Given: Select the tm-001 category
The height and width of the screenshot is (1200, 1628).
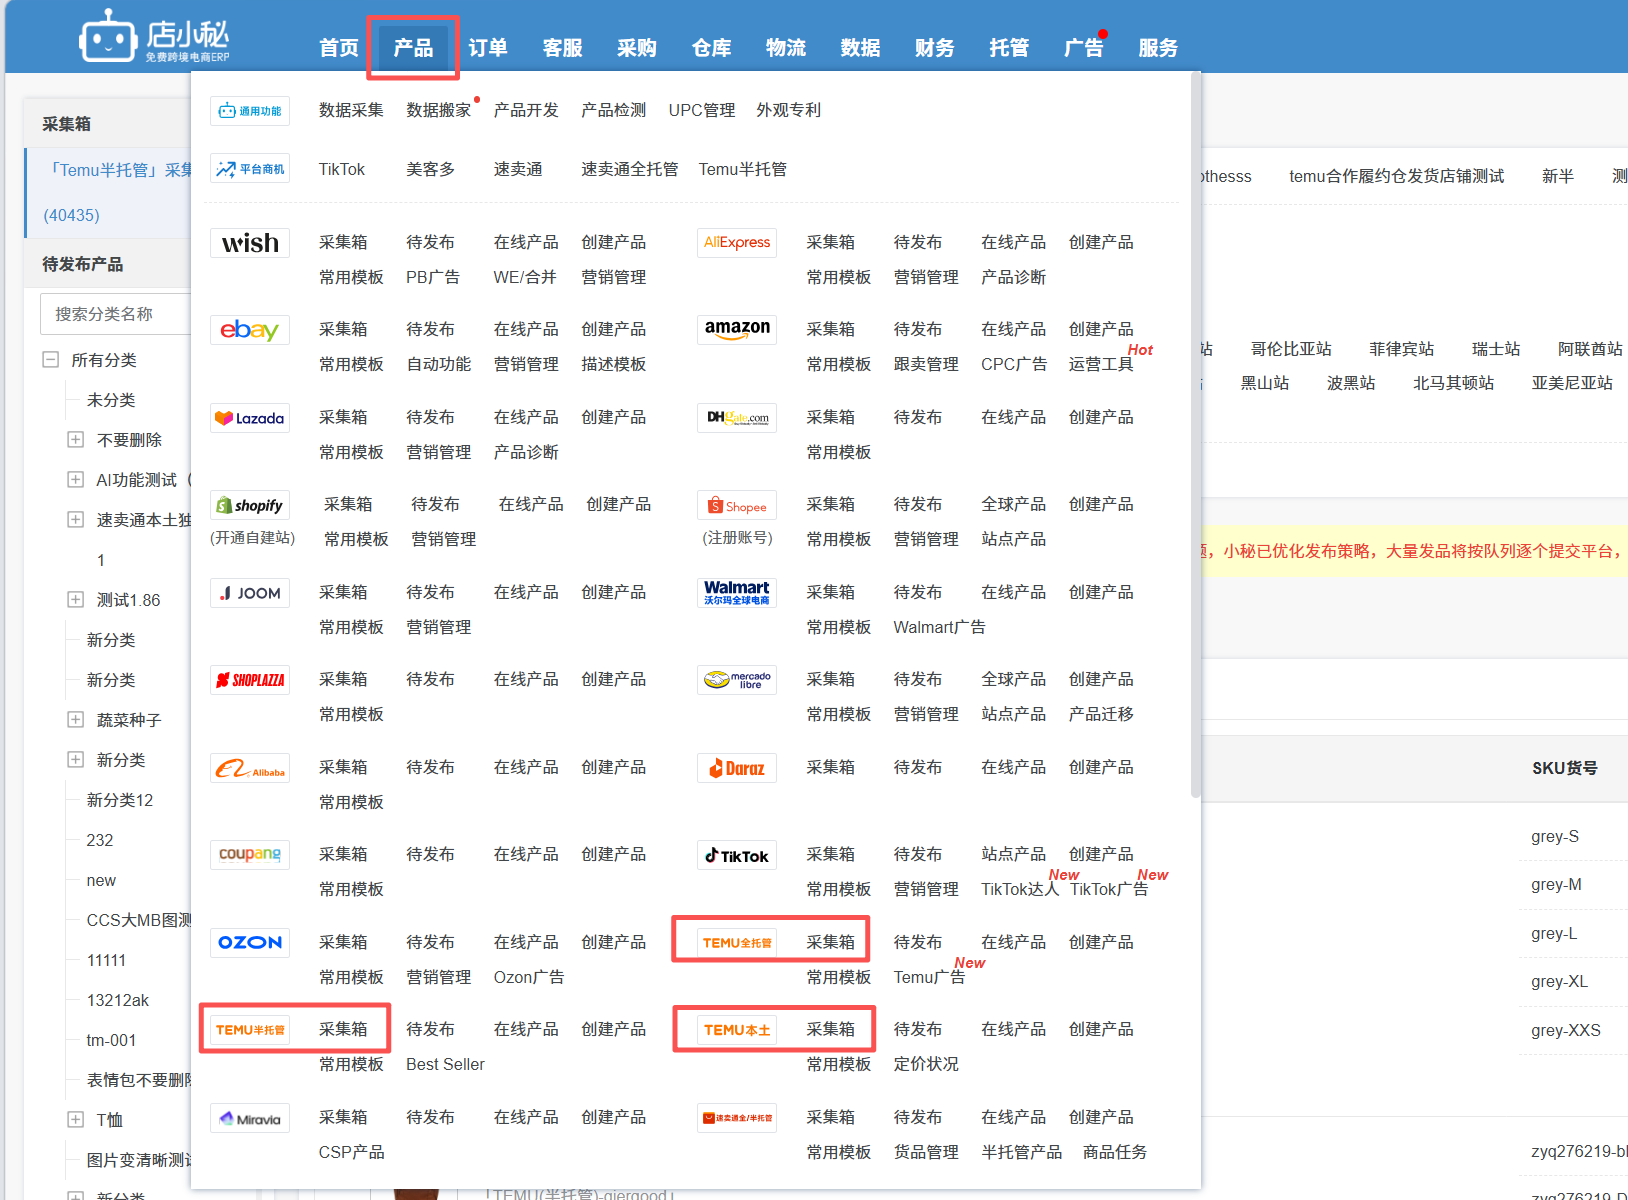Looking at the screenshot, I should click(x=111, y=1040).
